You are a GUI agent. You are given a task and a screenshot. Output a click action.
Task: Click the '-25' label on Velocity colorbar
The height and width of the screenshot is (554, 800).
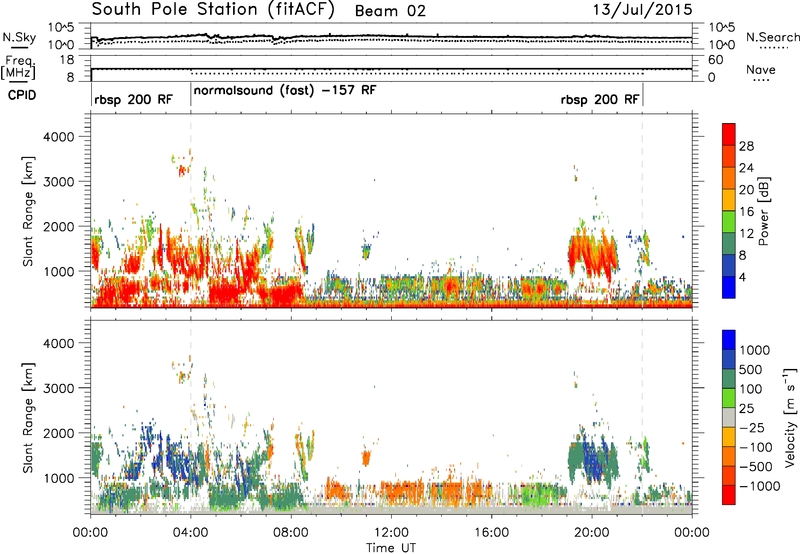point(752,427)
